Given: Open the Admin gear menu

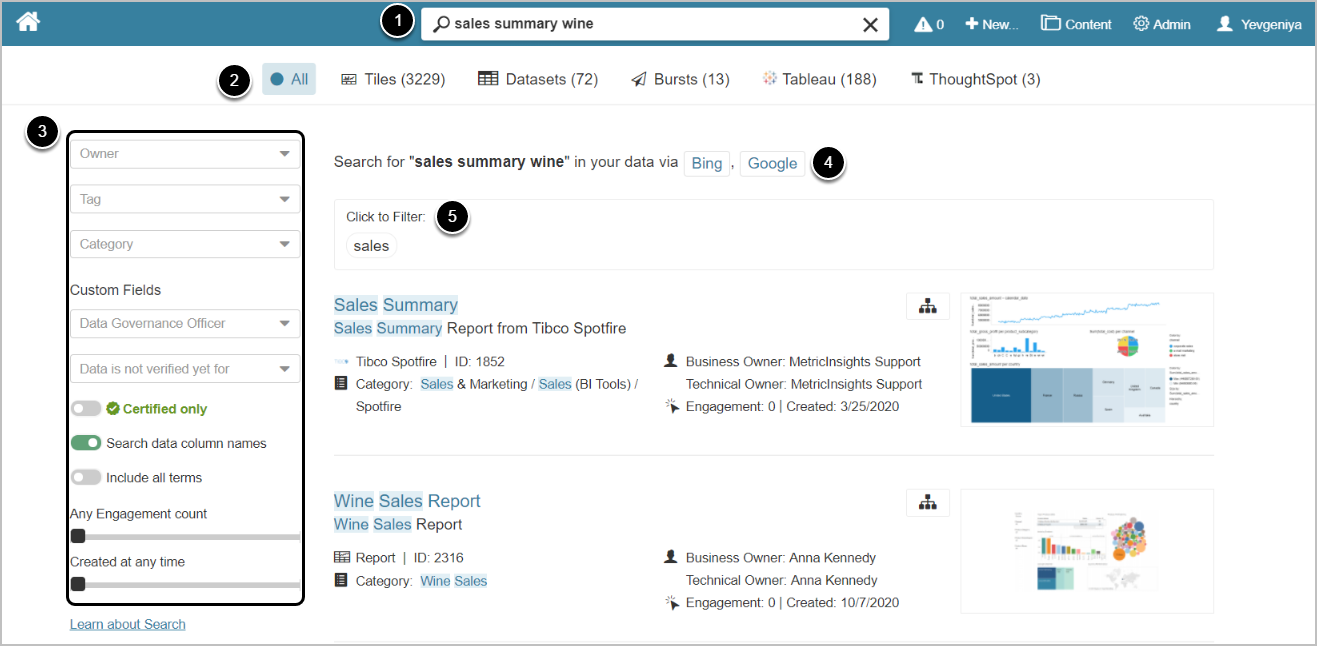Looking at the screenshot, I should pos(1161,24).
